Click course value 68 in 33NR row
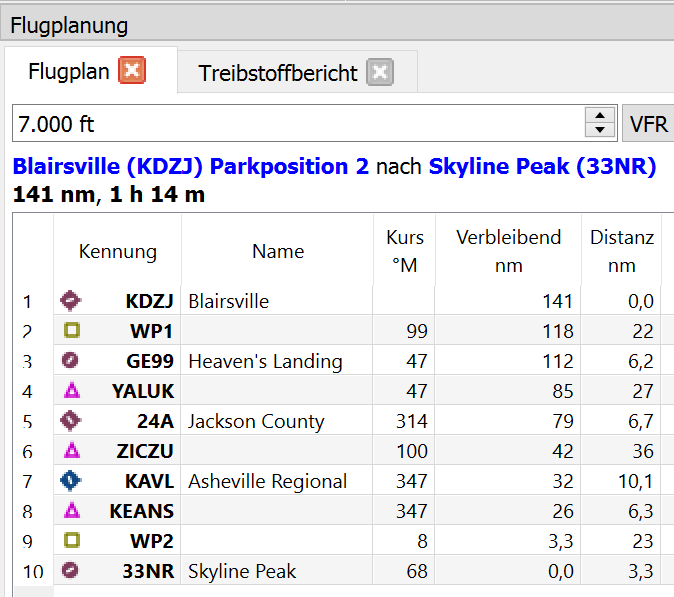Viewport: 674px width, 597px height. pyautogui.click(x=404, y=571)
